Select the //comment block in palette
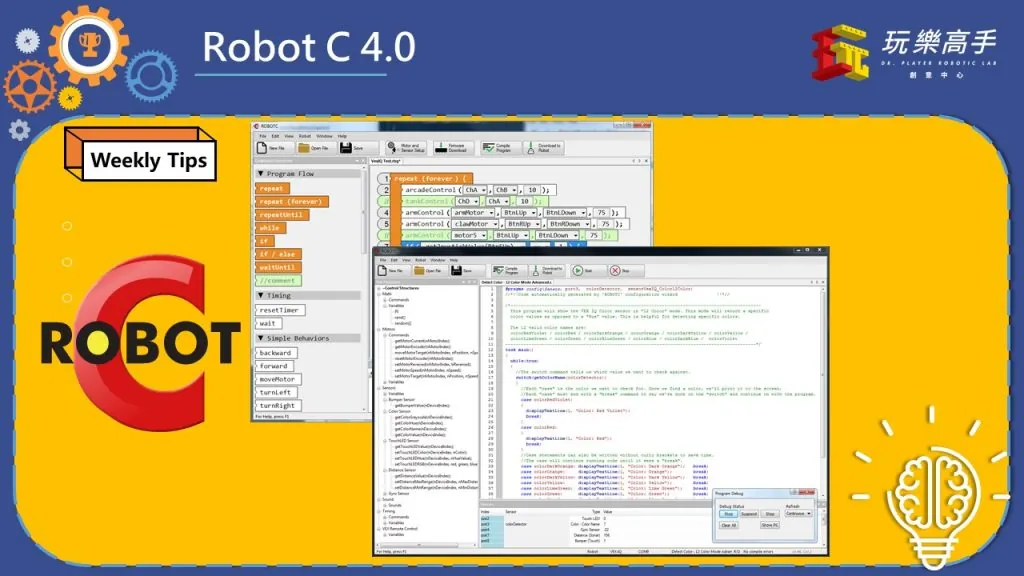 coord(279,281)
